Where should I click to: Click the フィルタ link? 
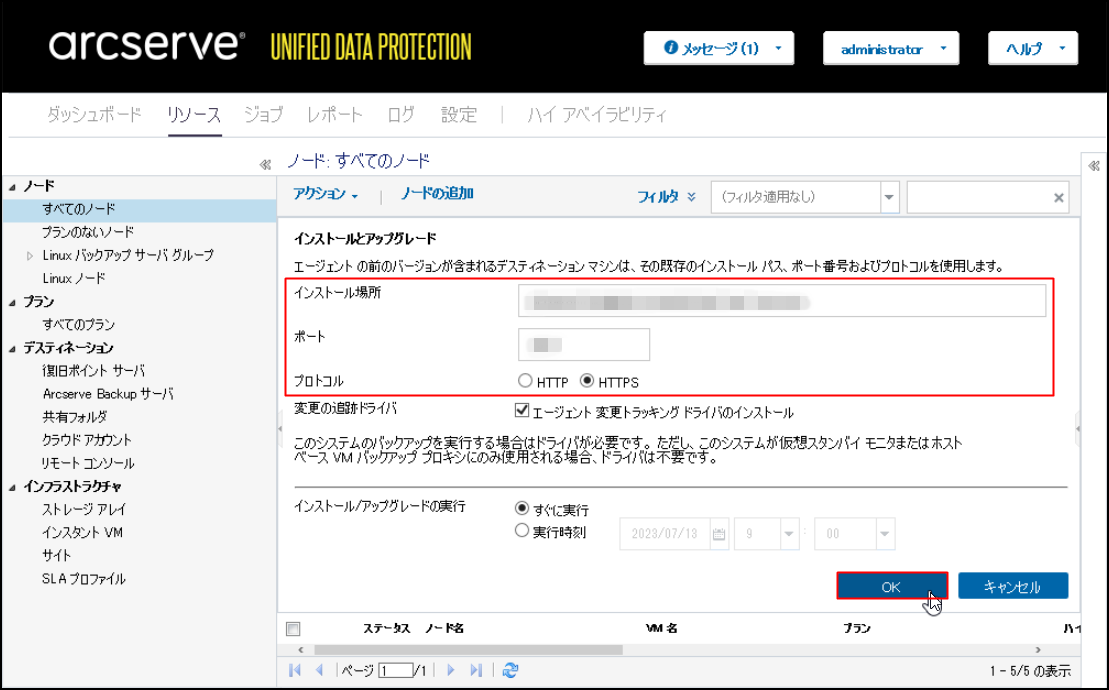658,197
